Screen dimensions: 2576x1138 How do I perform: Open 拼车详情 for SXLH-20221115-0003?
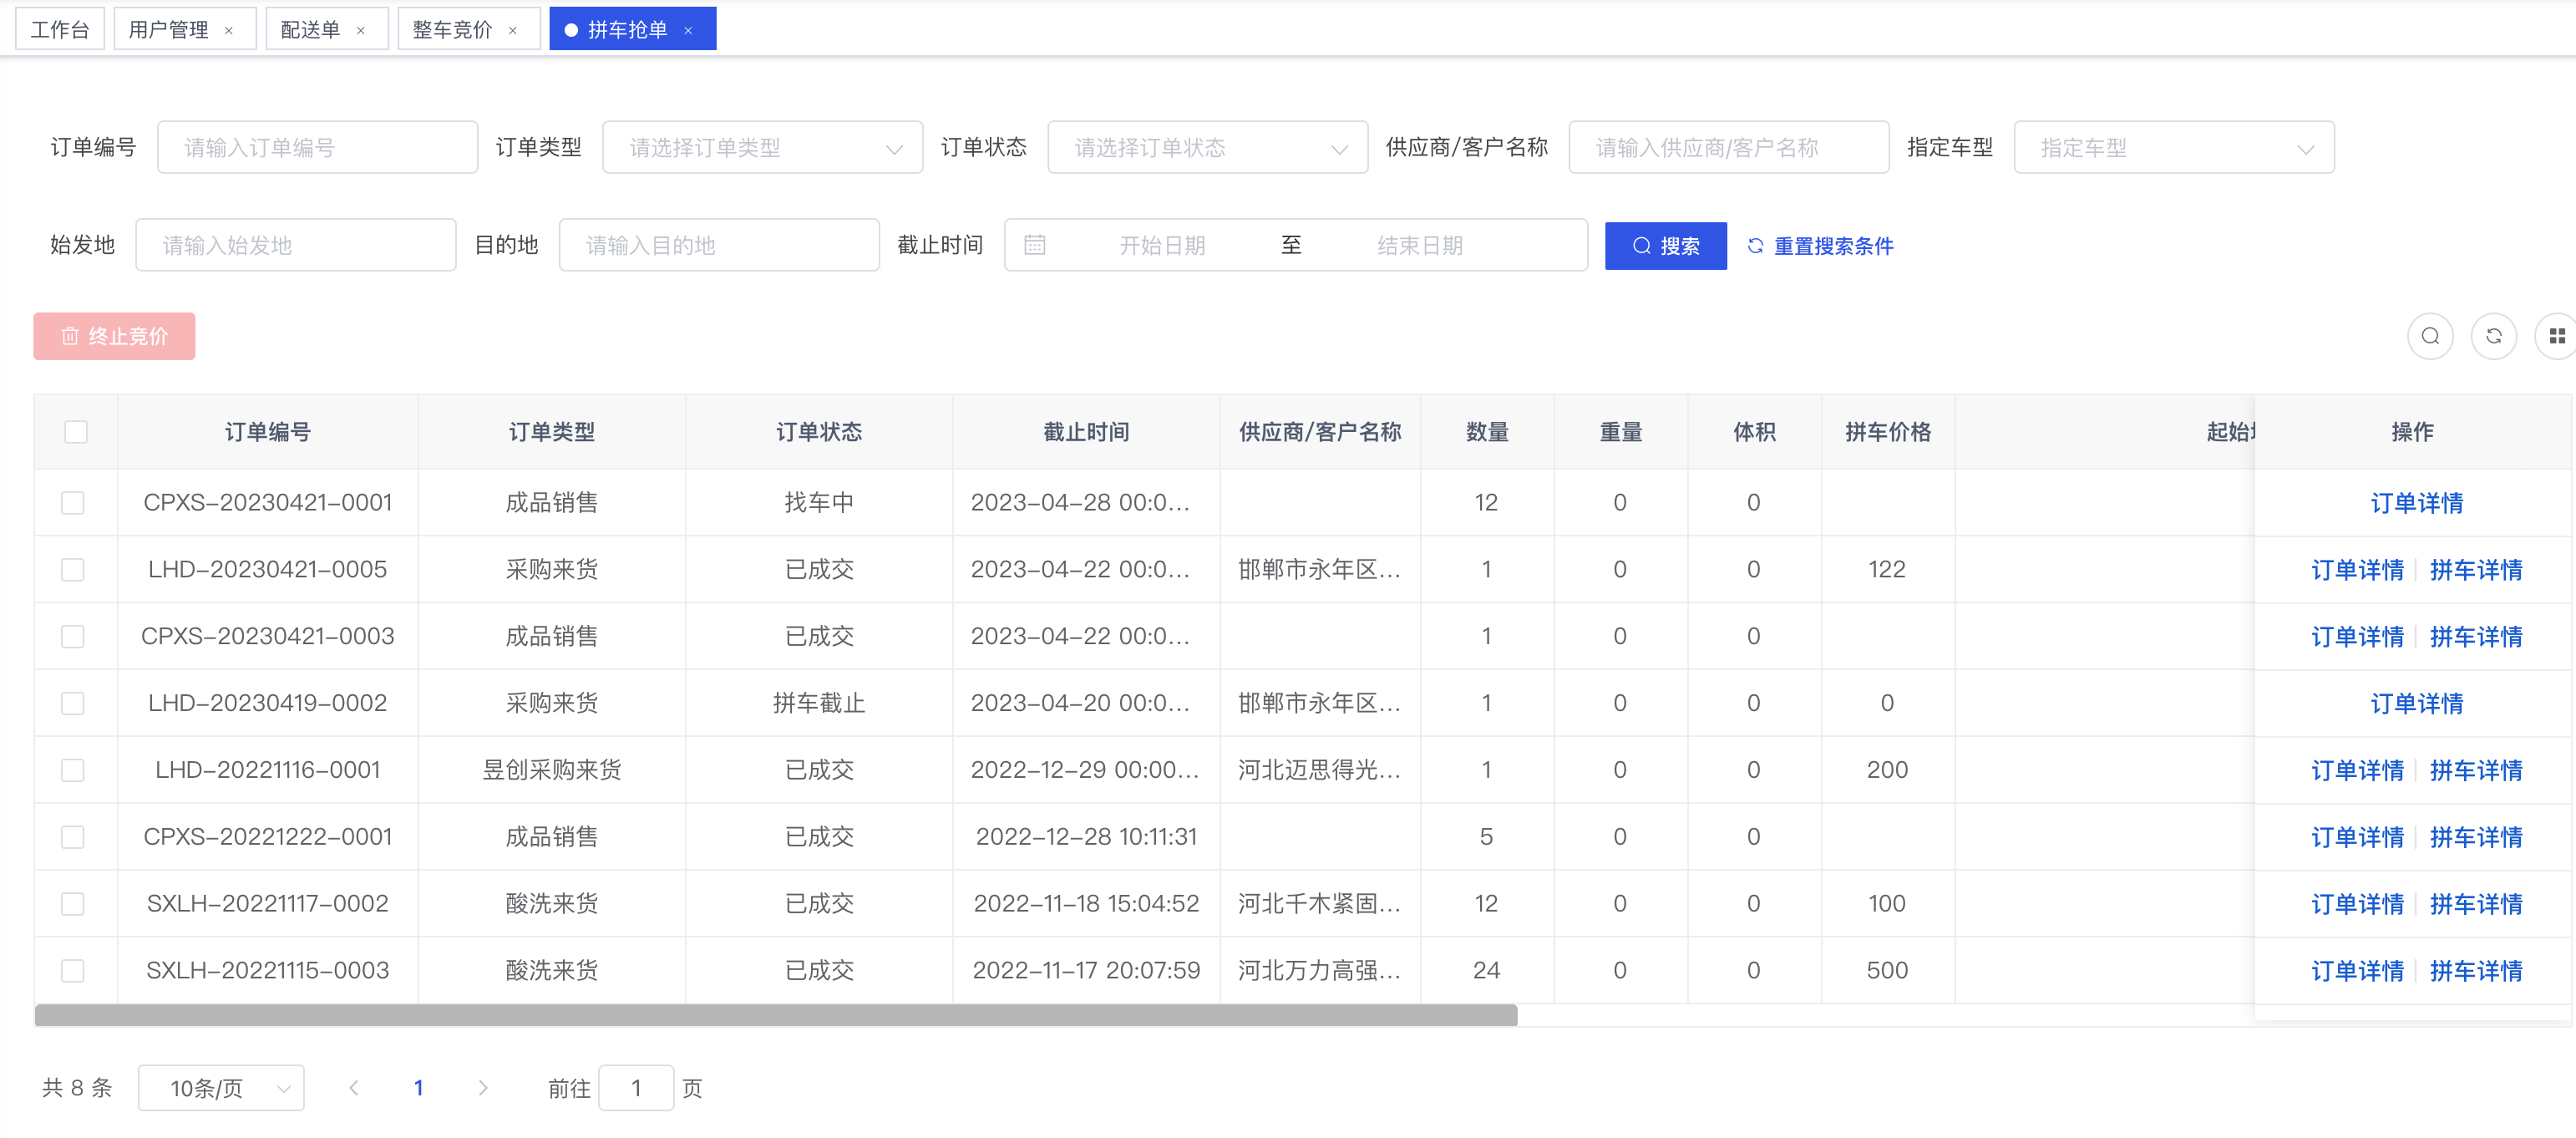2475,971
